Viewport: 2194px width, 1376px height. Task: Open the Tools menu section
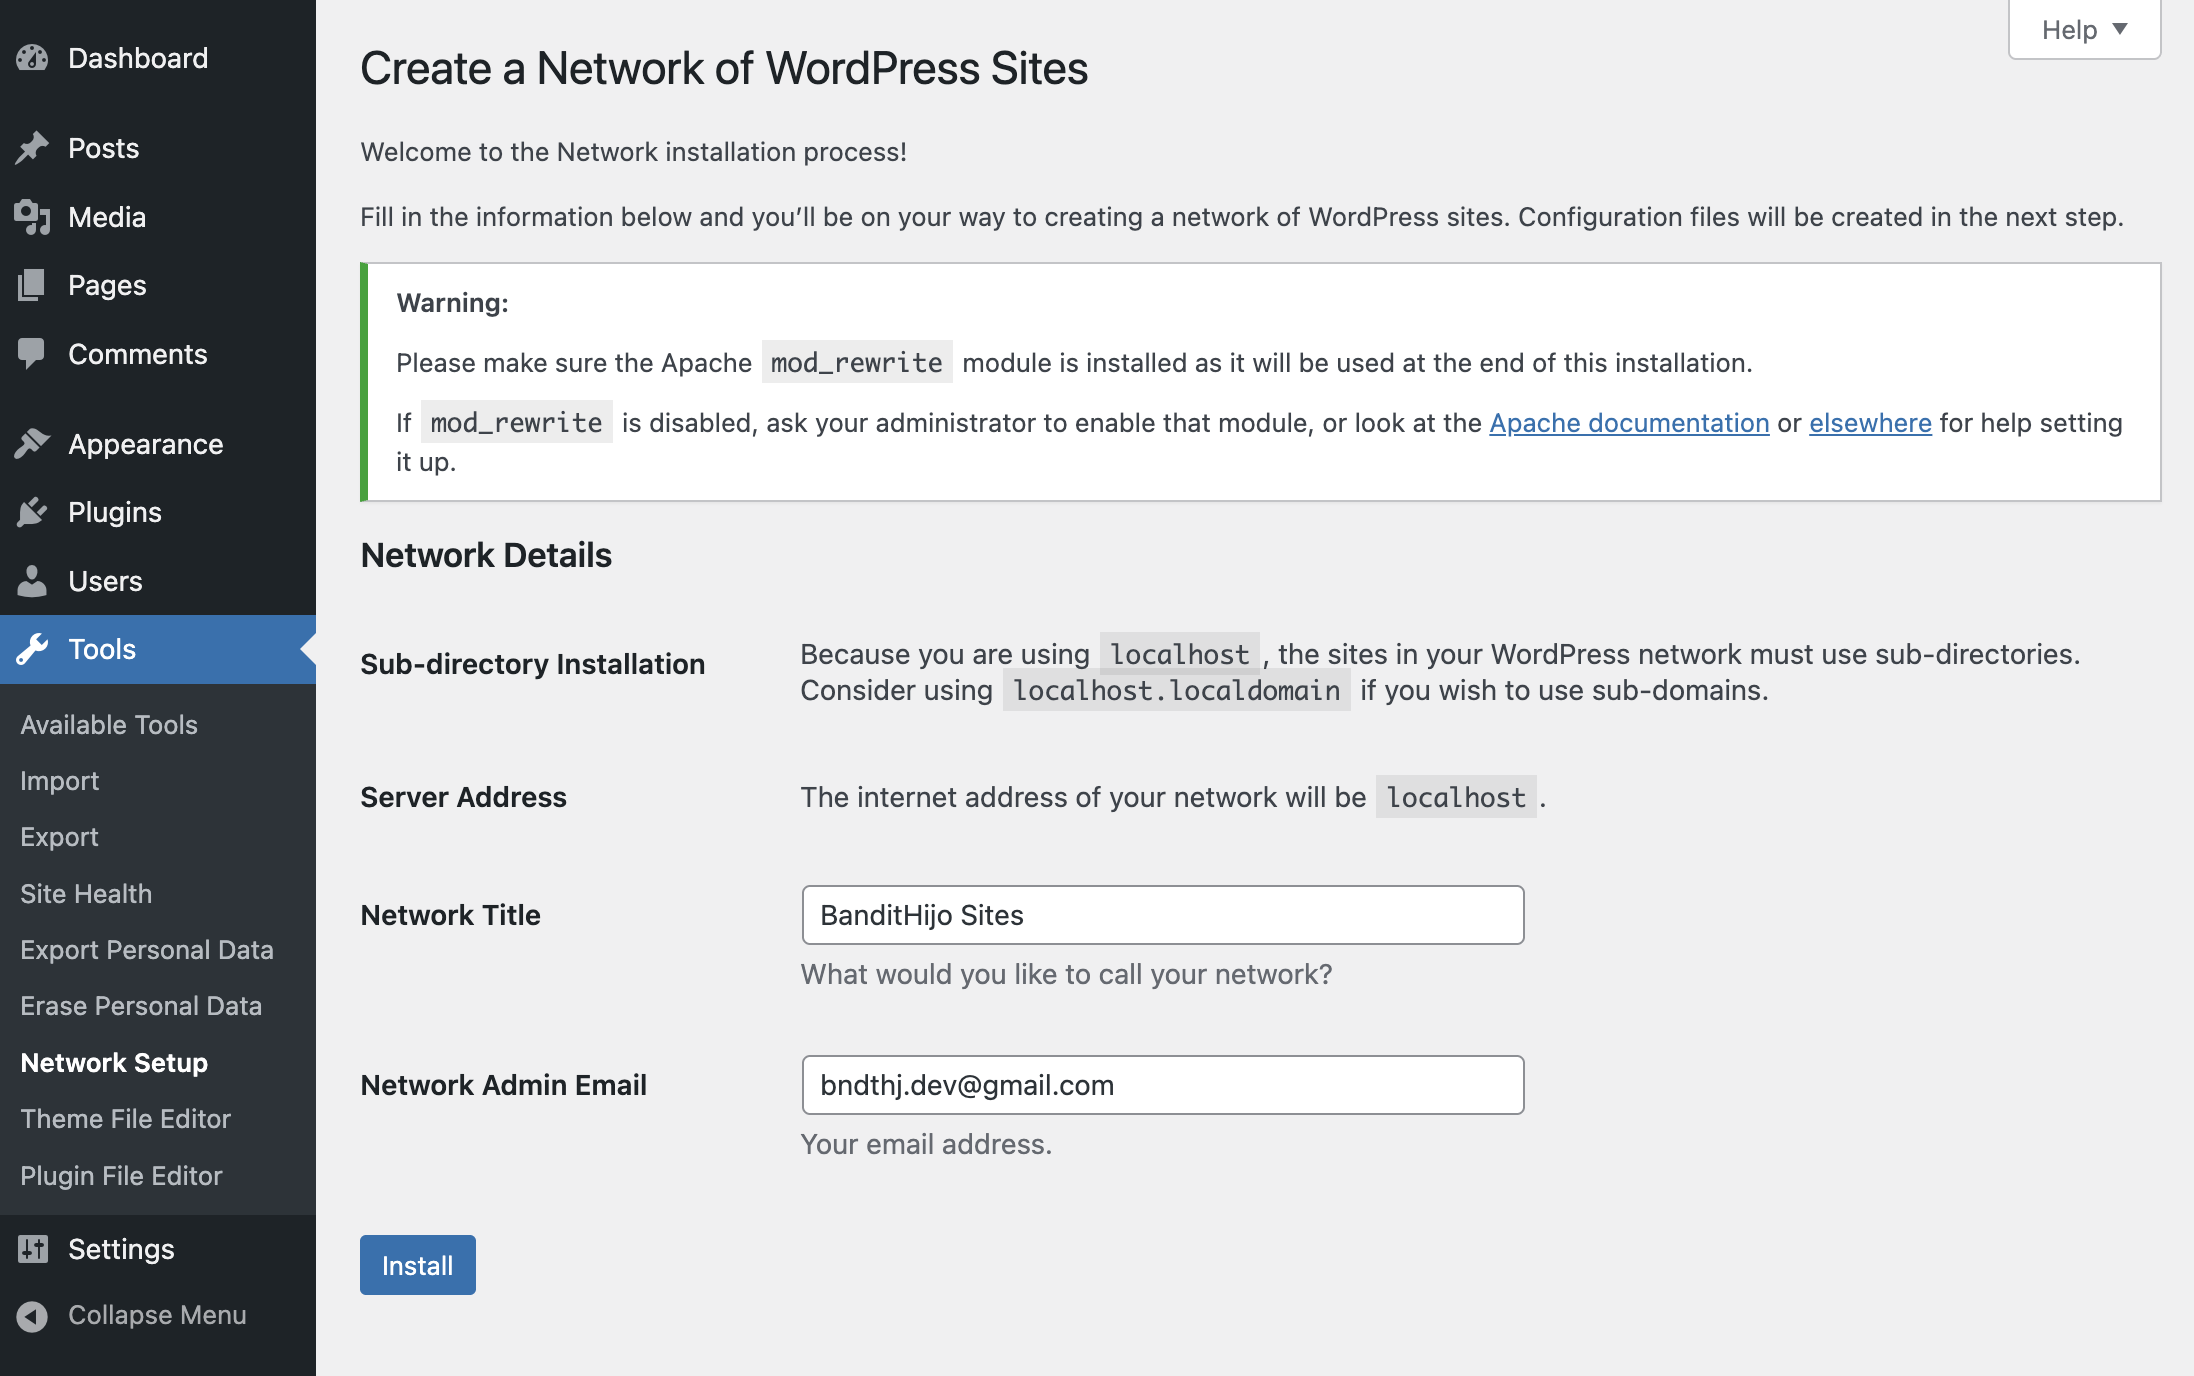pos(102,649)
